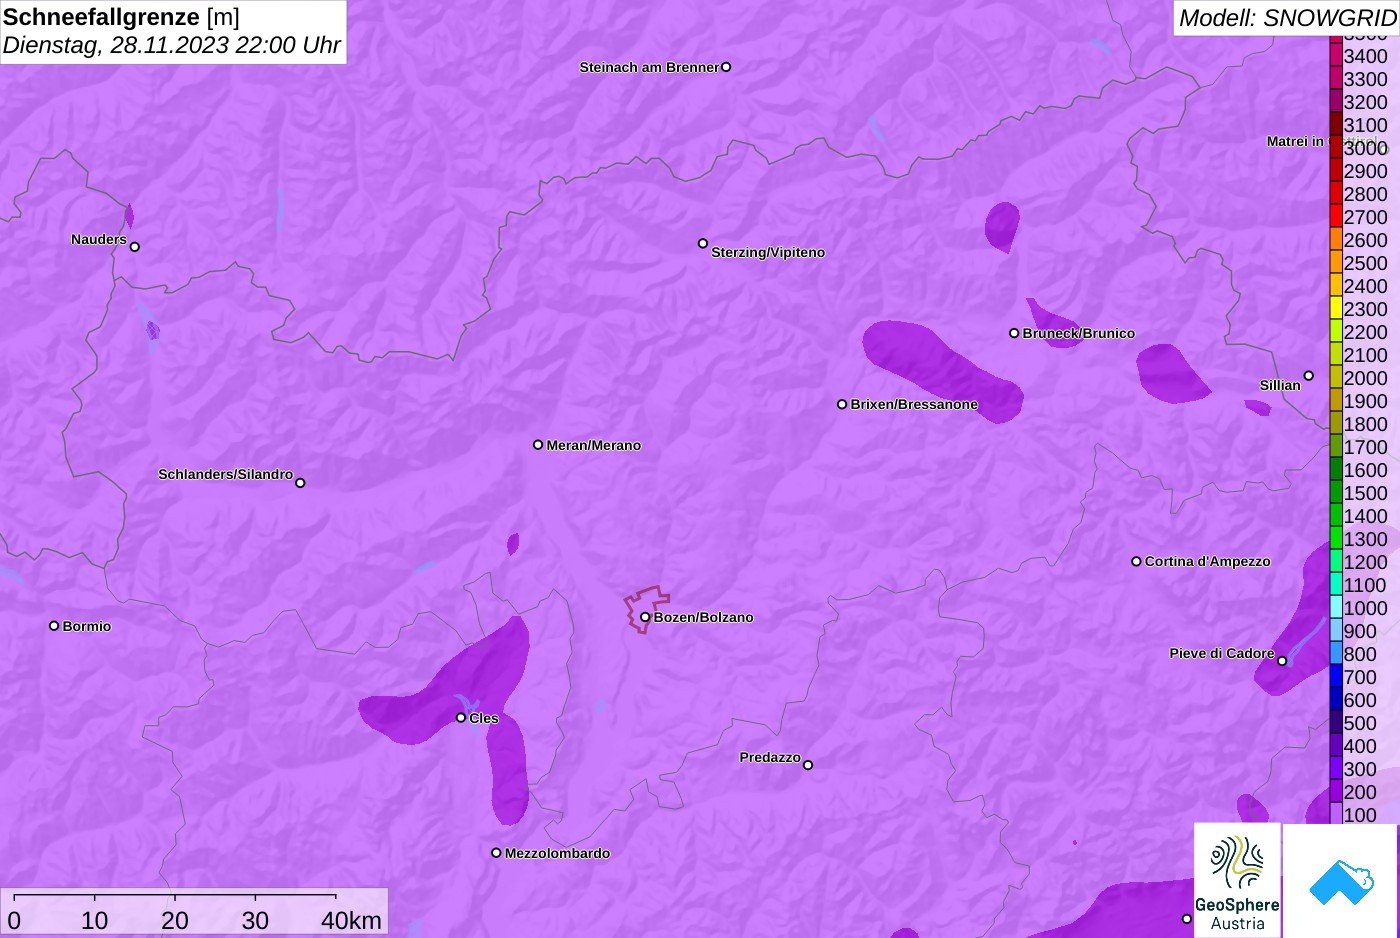
Task: Click the Cles marker circle
Action: point(461,717)
